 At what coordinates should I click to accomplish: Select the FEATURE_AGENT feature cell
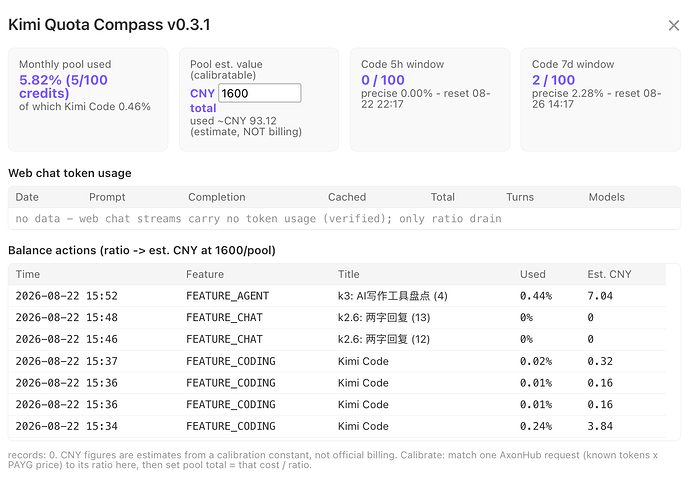pos(228,296)
